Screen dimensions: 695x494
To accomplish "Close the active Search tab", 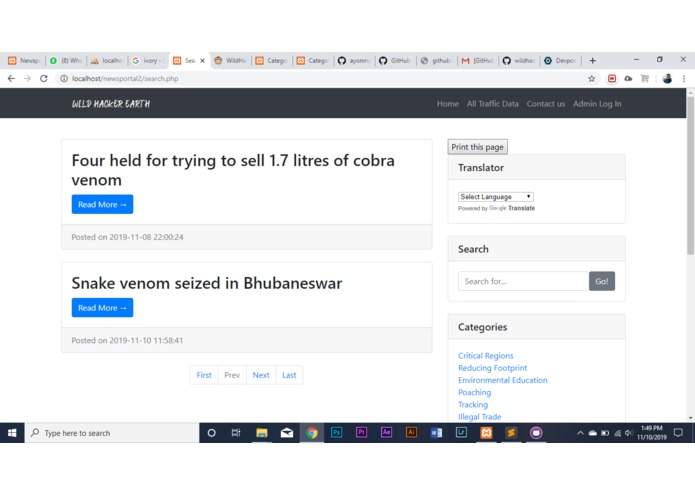I will 203,61.
